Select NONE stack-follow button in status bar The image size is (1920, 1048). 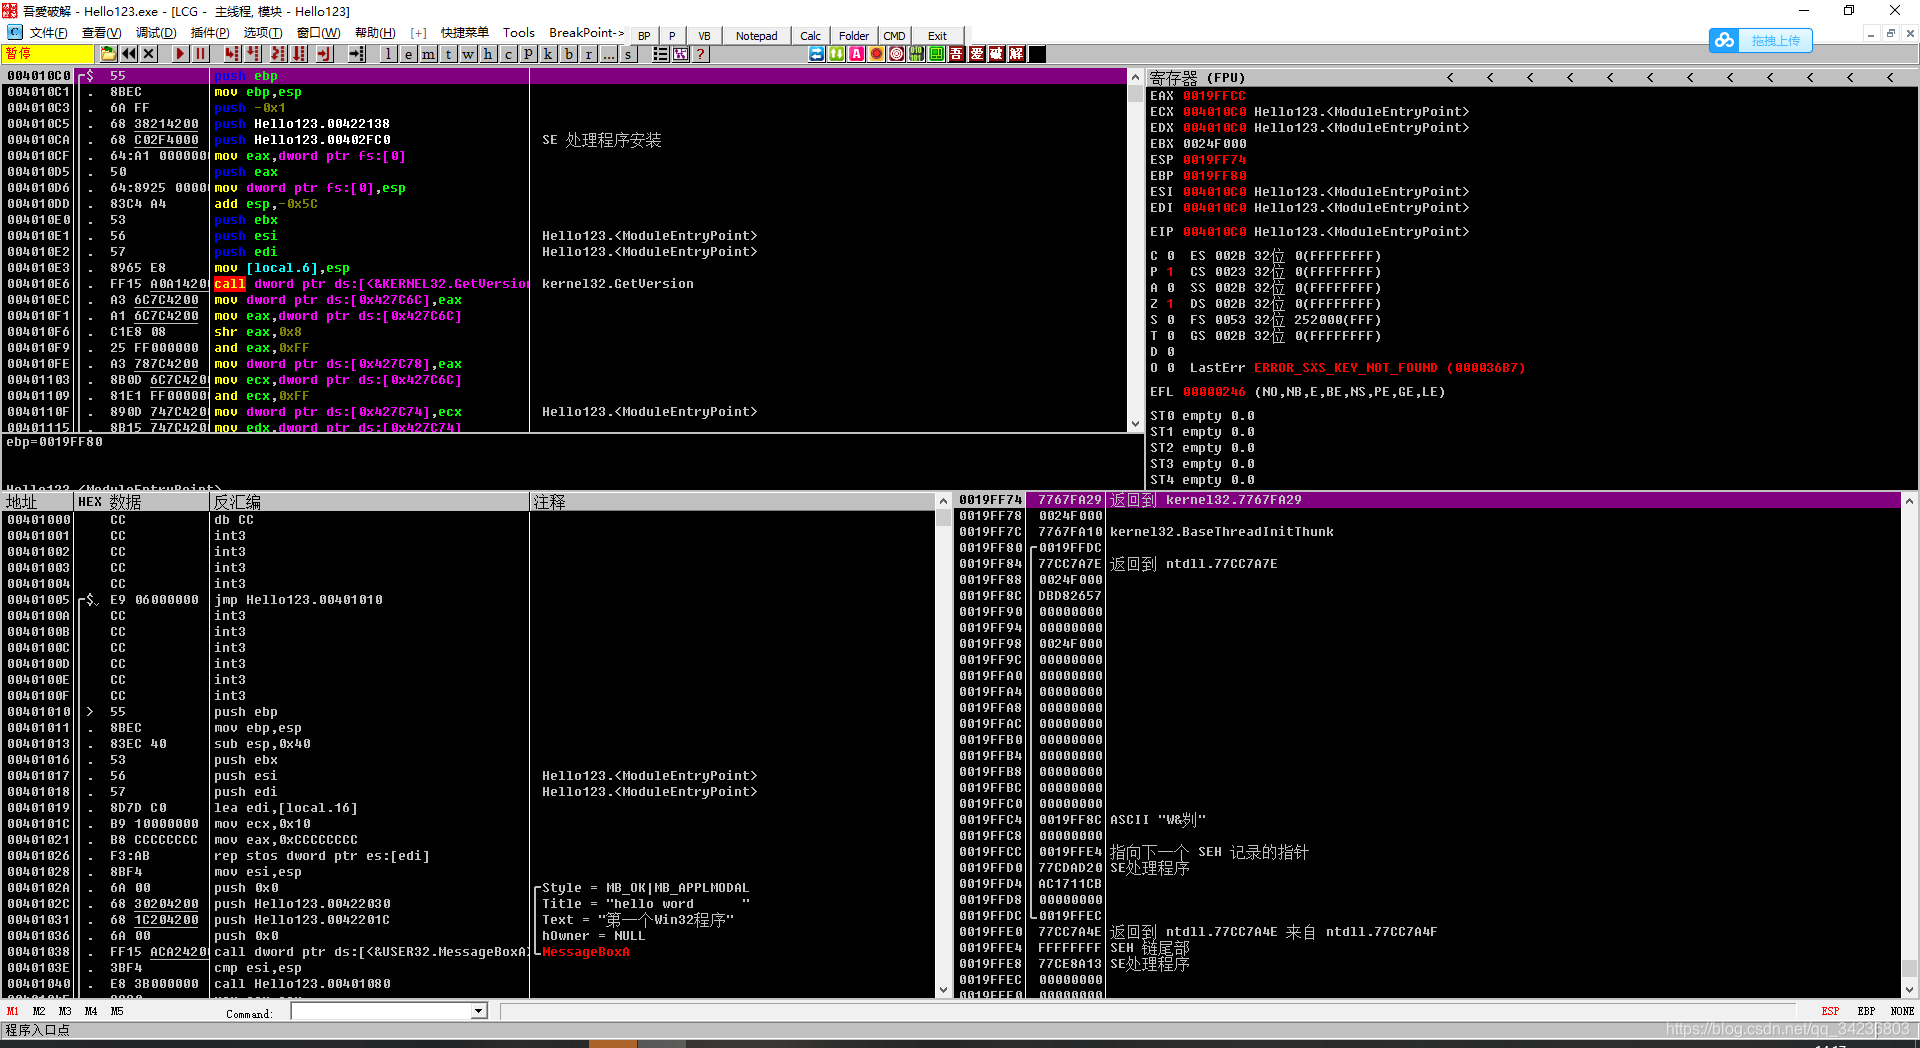pos(1902,1011)
